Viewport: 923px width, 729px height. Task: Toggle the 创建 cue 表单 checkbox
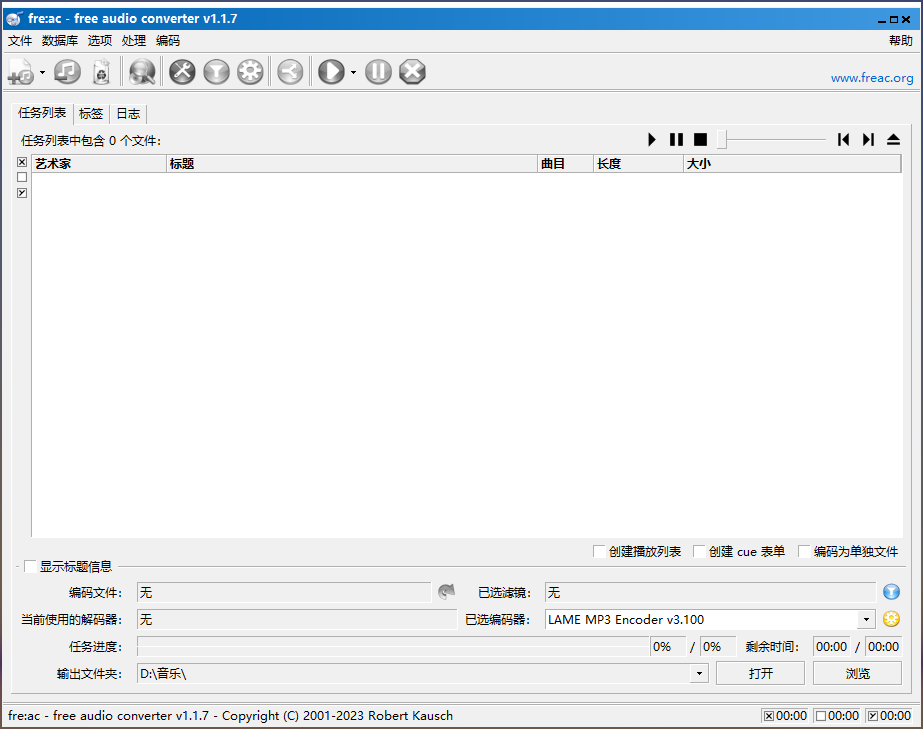[699, 551]
